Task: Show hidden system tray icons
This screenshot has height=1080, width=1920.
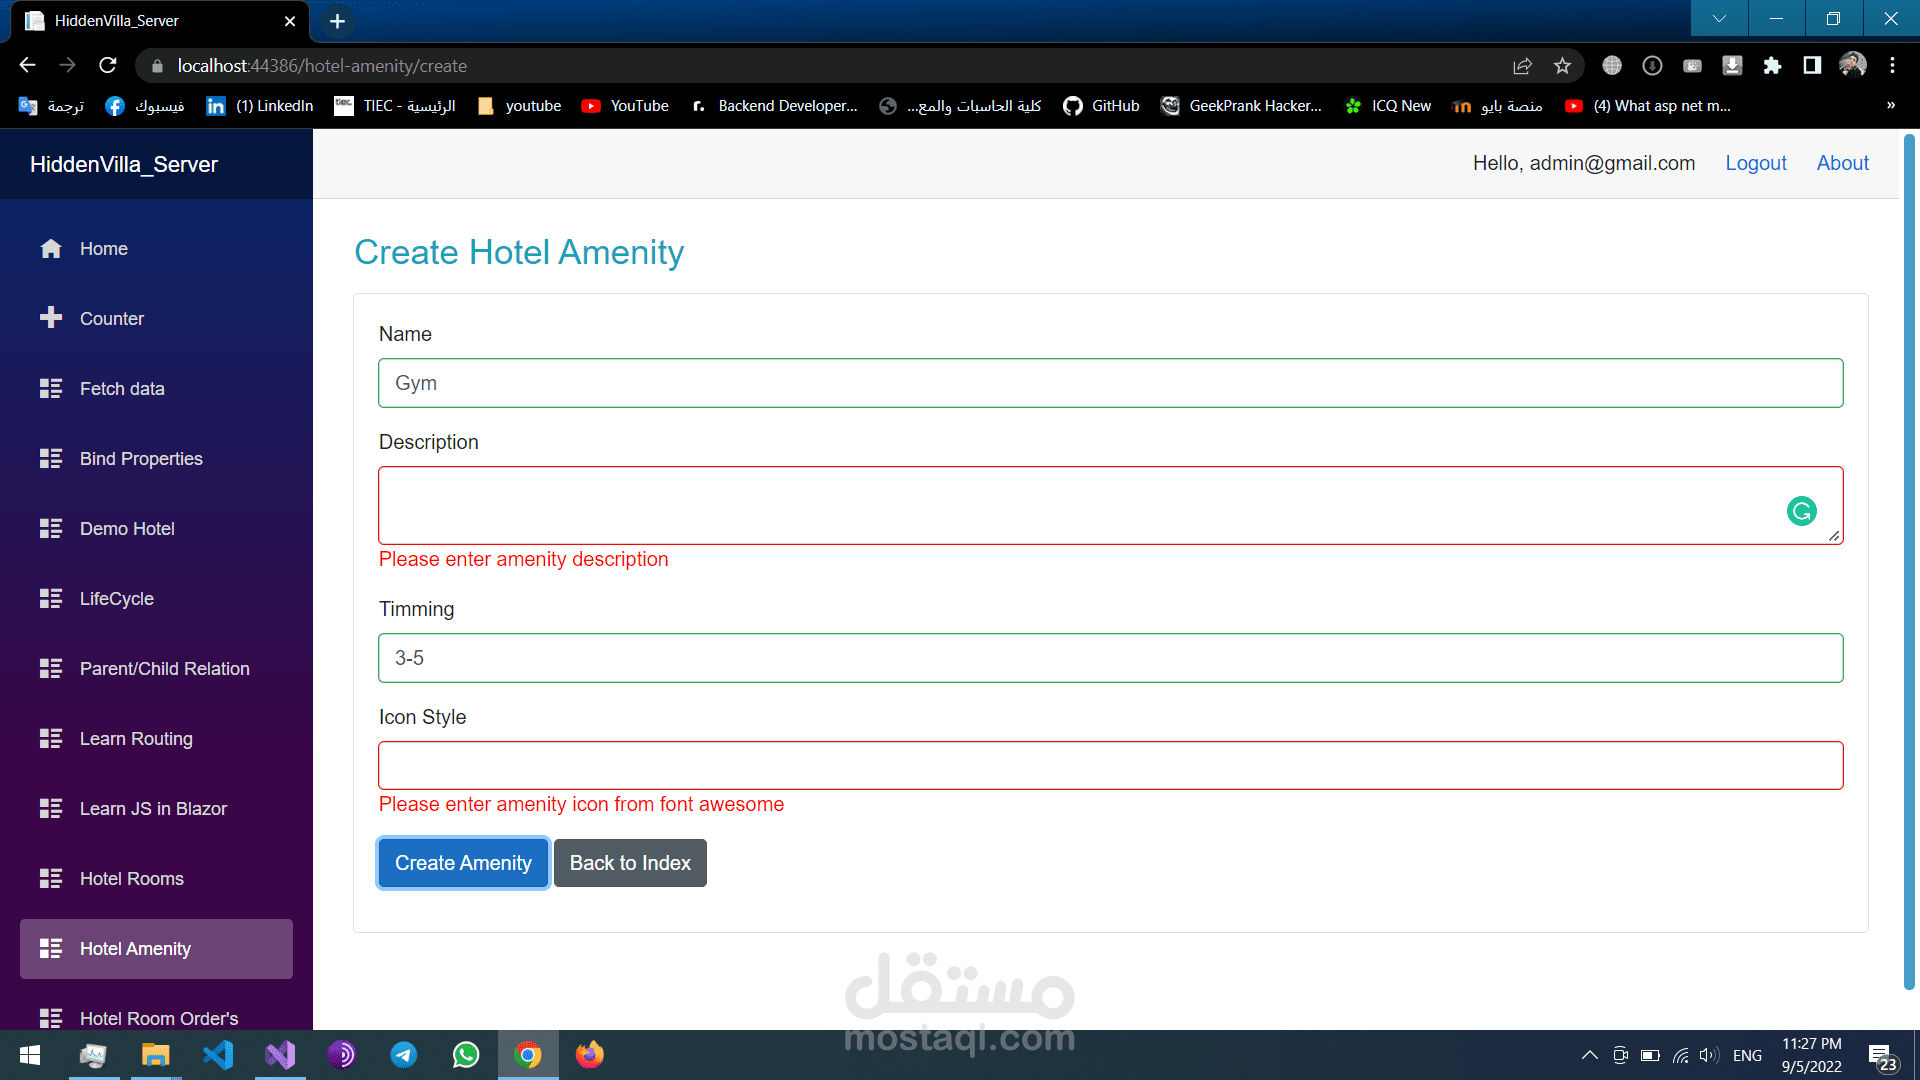Action: point(1589,1055)
